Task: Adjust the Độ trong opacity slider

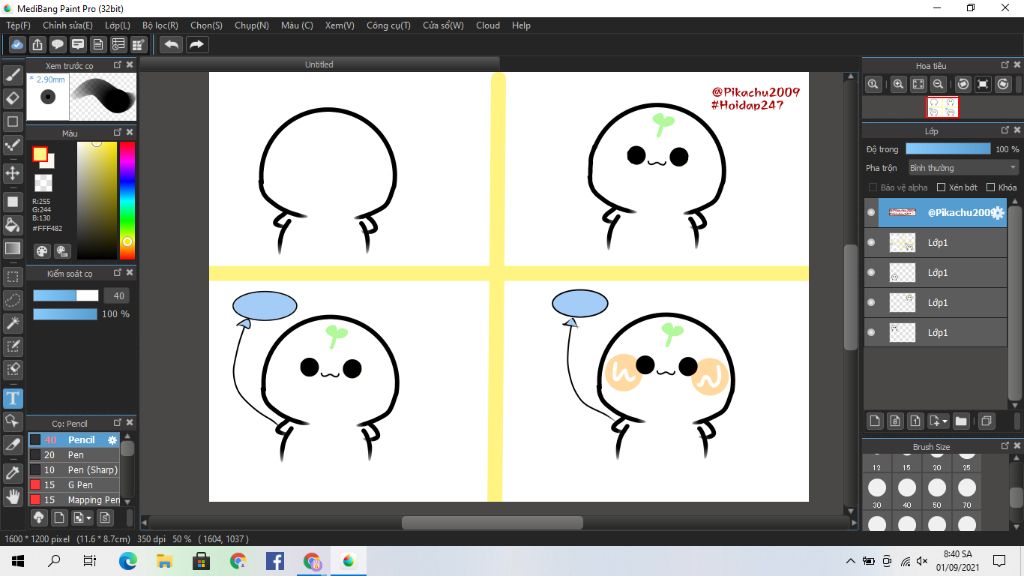Action: (948, 149)
